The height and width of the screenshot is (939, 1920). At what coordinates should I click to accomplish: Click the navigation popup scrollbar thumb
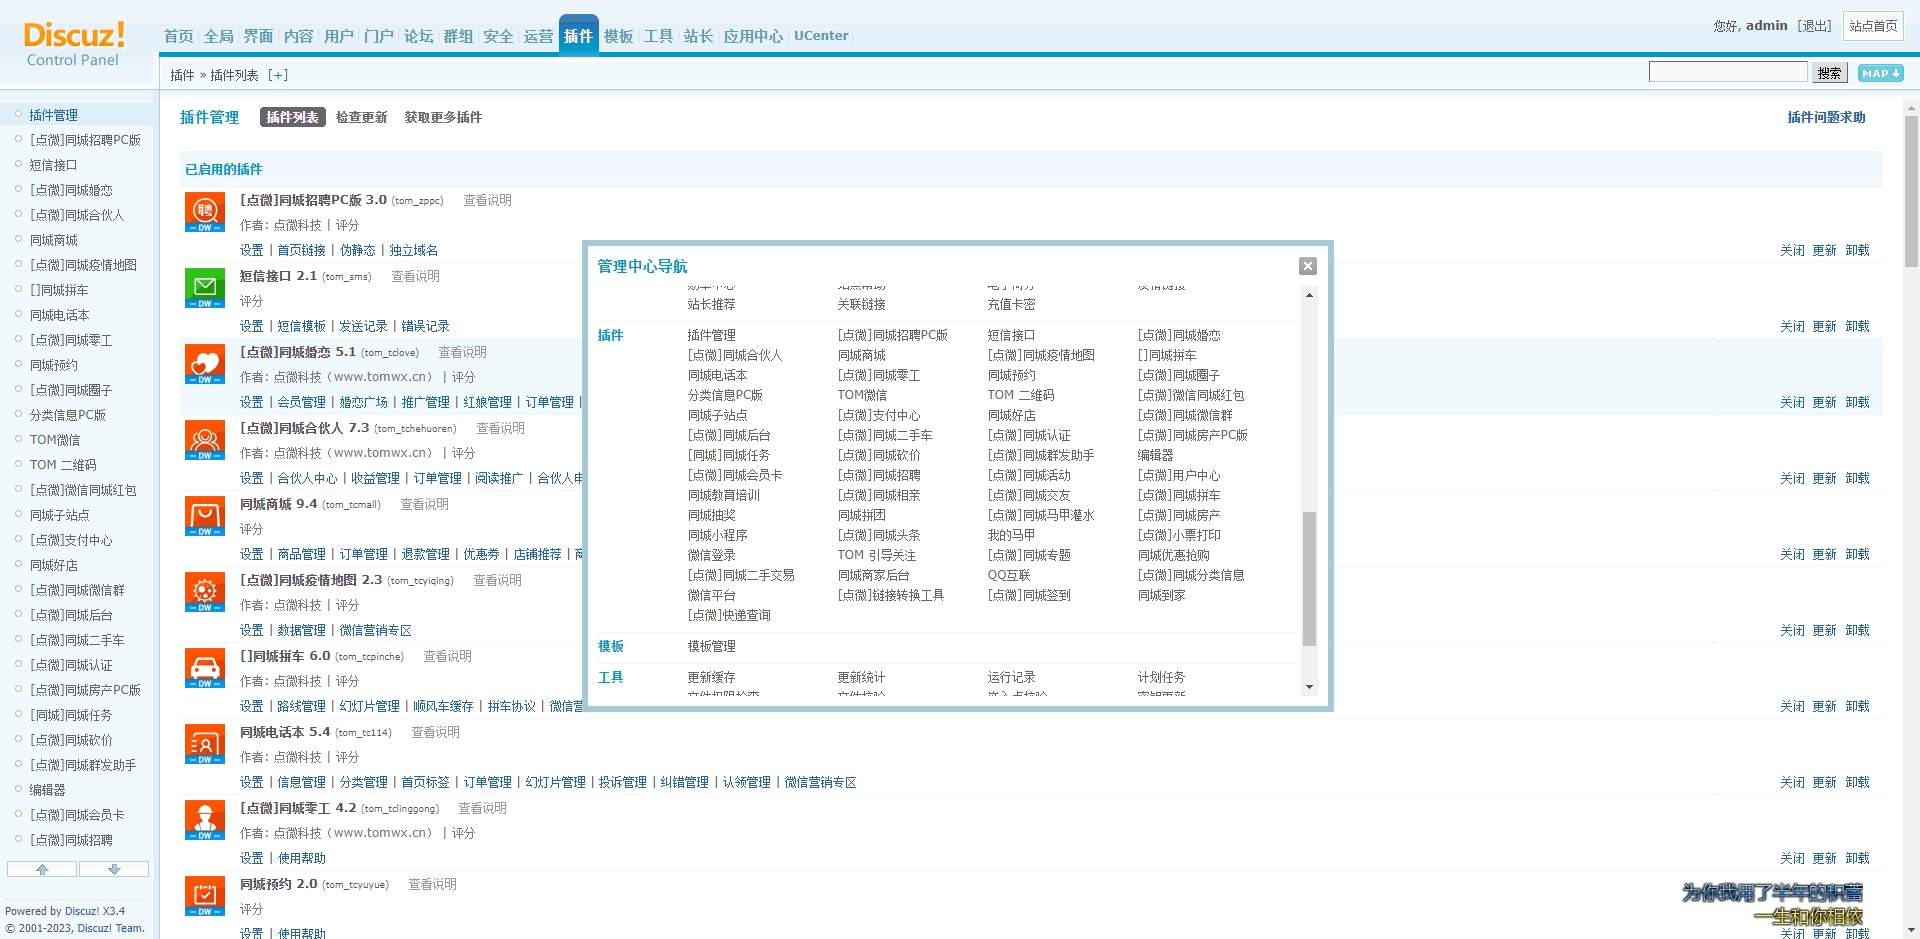(x=1309, y=578)
